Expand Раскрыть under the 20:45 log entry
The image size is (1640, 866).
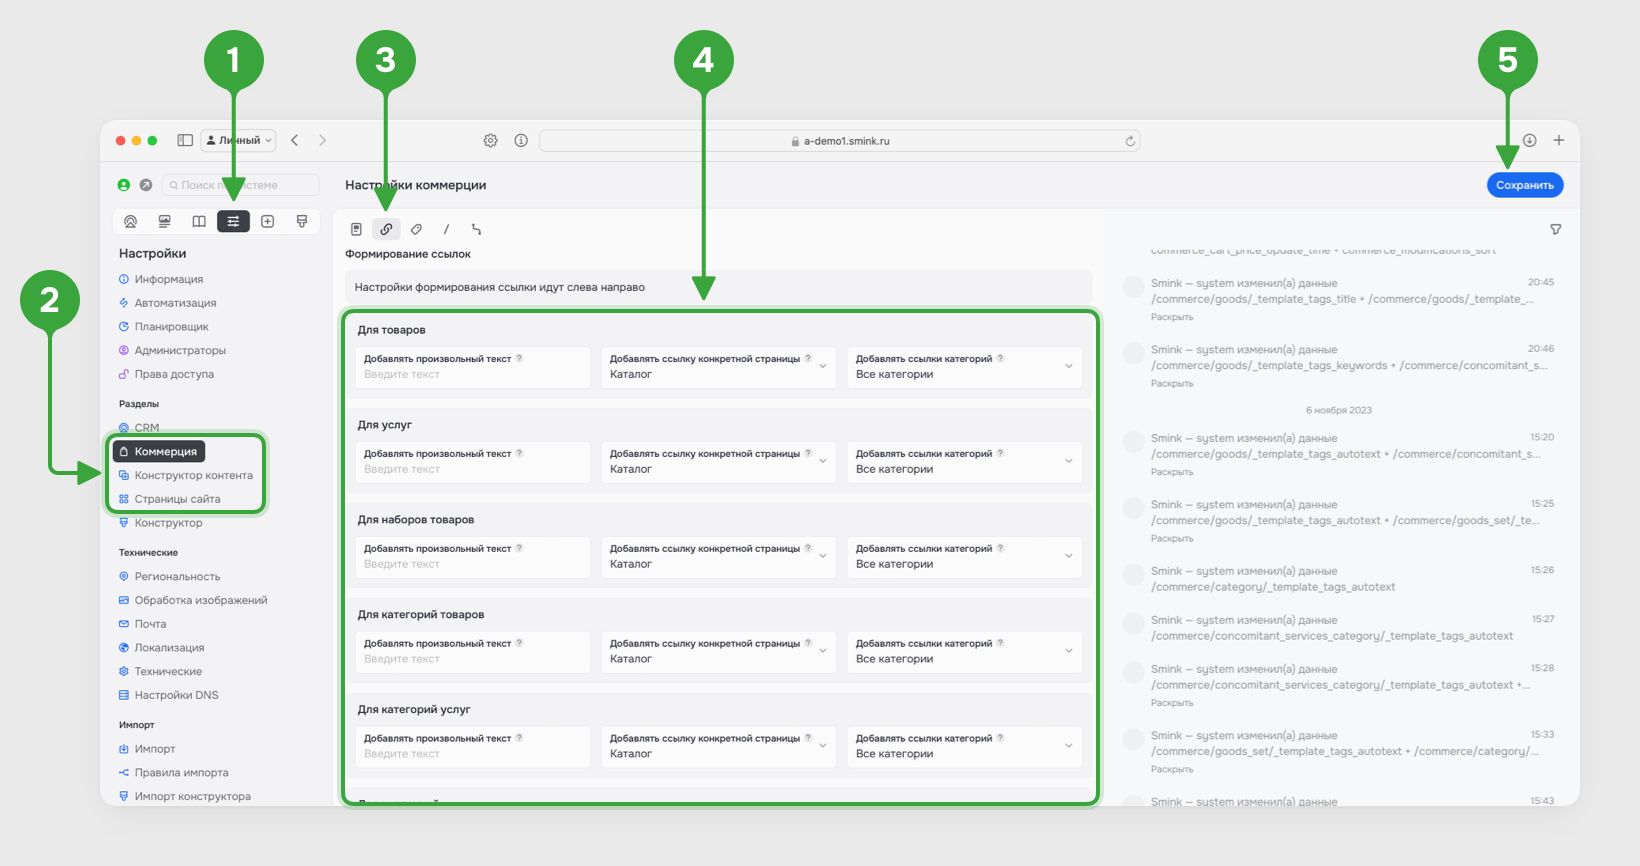1172,317
